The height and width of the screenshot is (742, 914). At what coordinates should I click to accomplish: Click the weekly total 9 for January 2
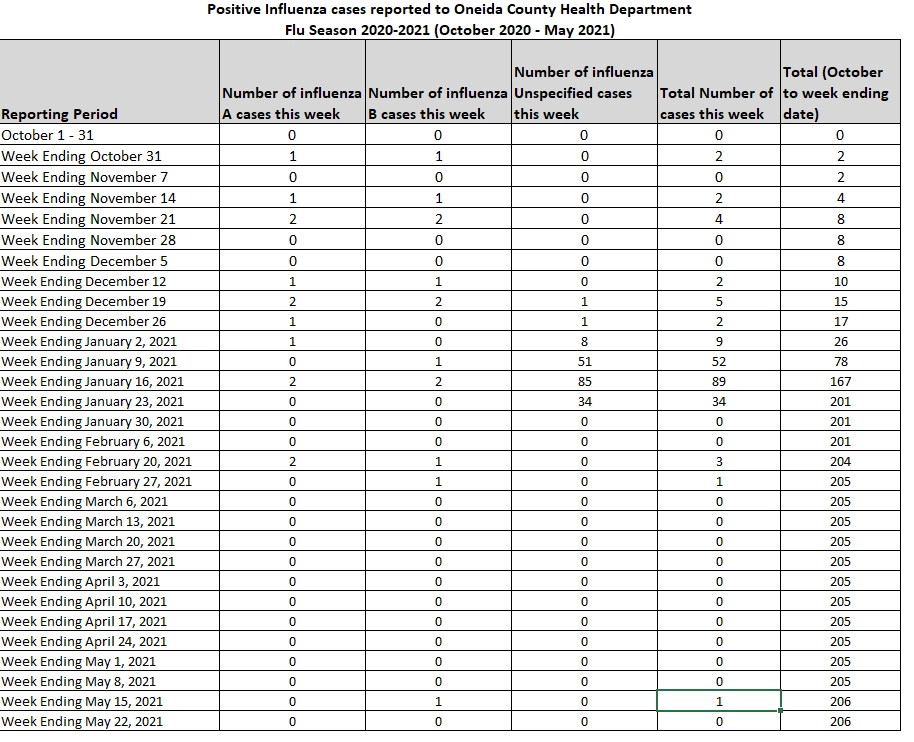coord(719,341)
